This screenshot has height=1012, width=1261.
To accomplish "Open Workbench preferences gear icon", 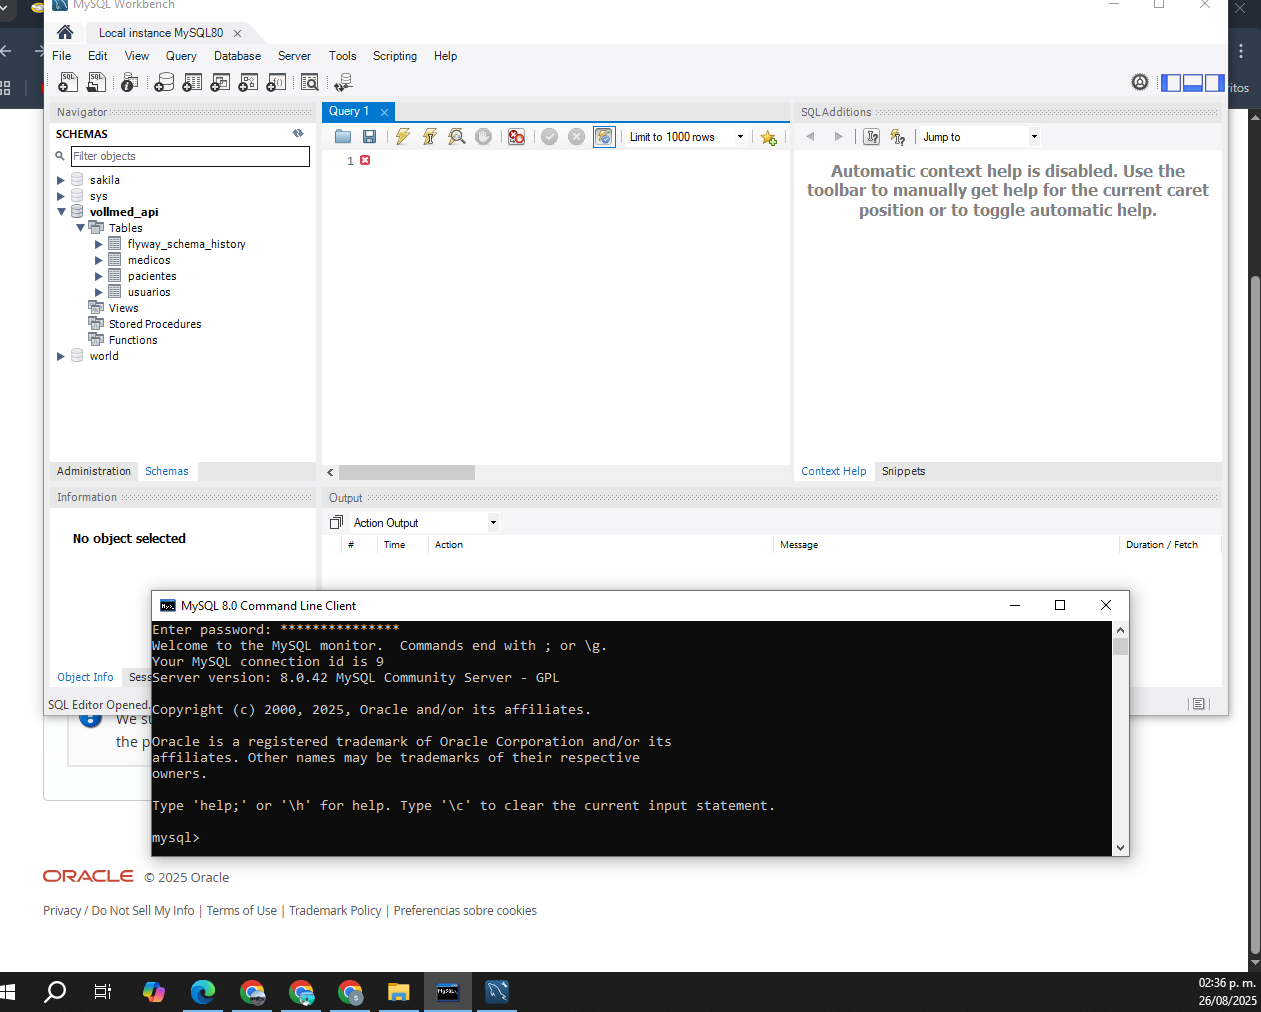I will (x=1140, y=82).
